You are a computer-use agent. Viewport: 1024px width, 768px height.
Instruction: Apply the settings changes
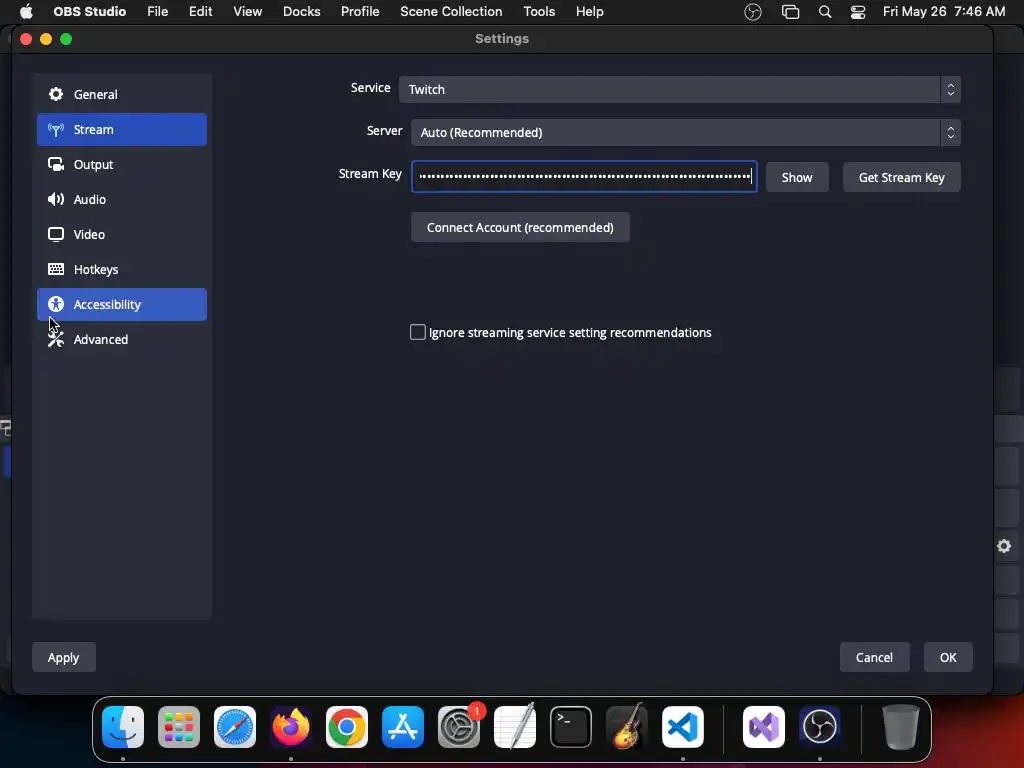(x=63, y=658)
